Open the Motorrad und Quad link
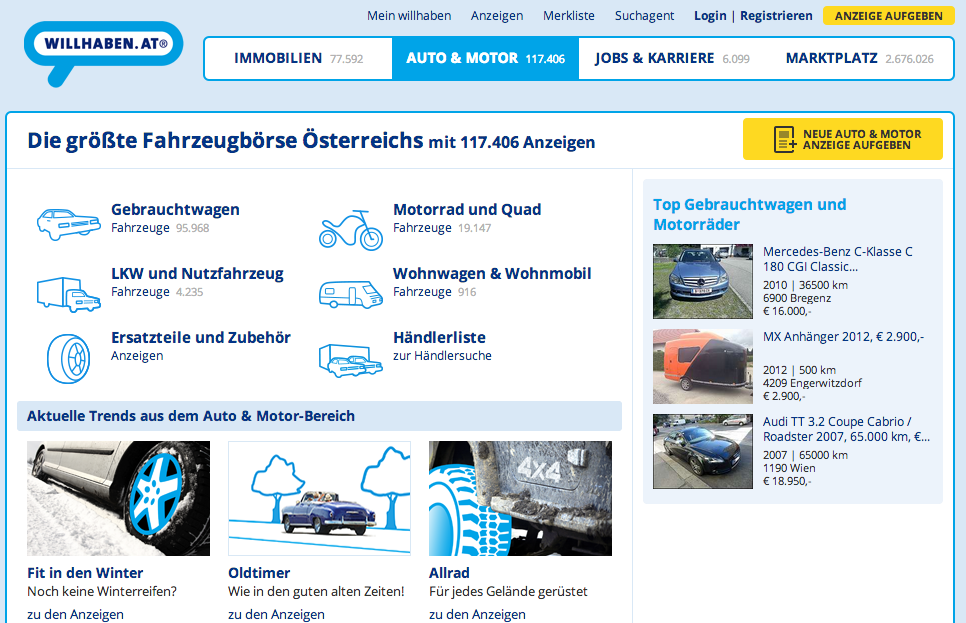Image resolution: width=966 pixels, height=623 pixels. (x=467, y=210)
